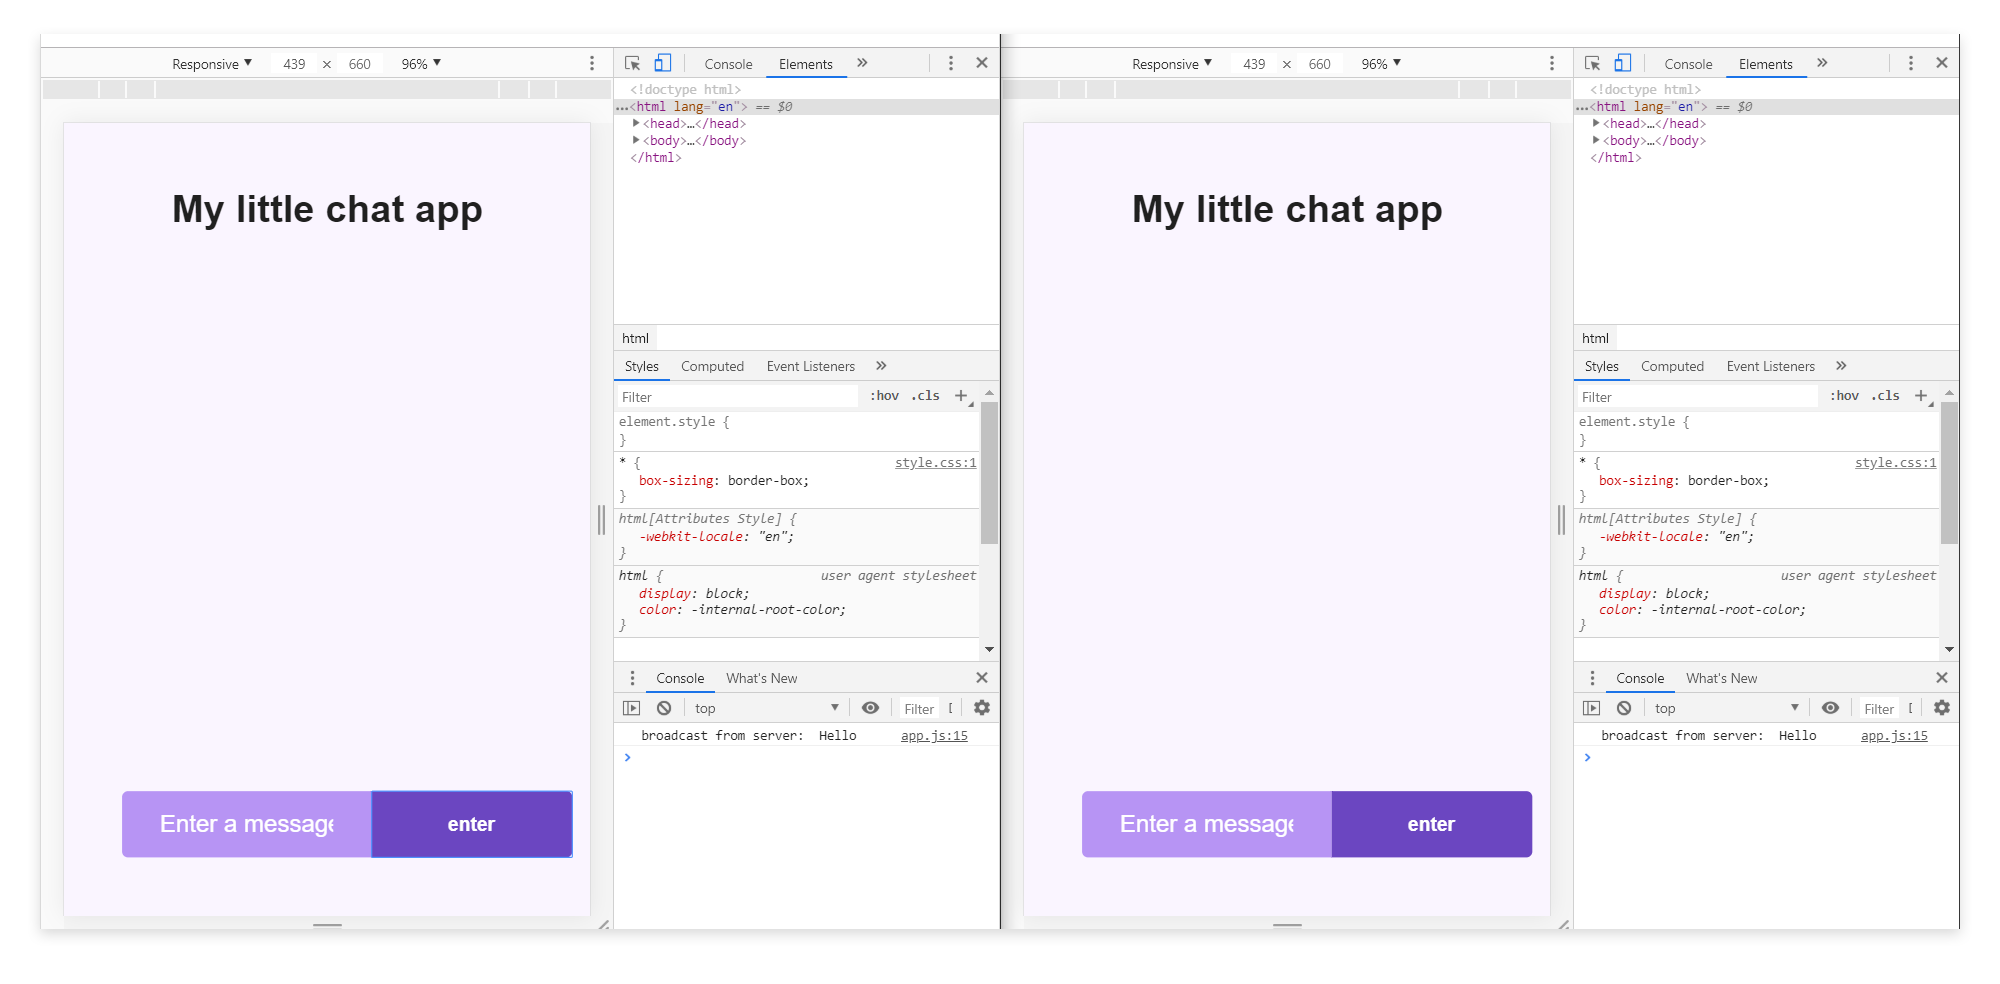Create a live expression with the eye icon

tap(869, 708)
